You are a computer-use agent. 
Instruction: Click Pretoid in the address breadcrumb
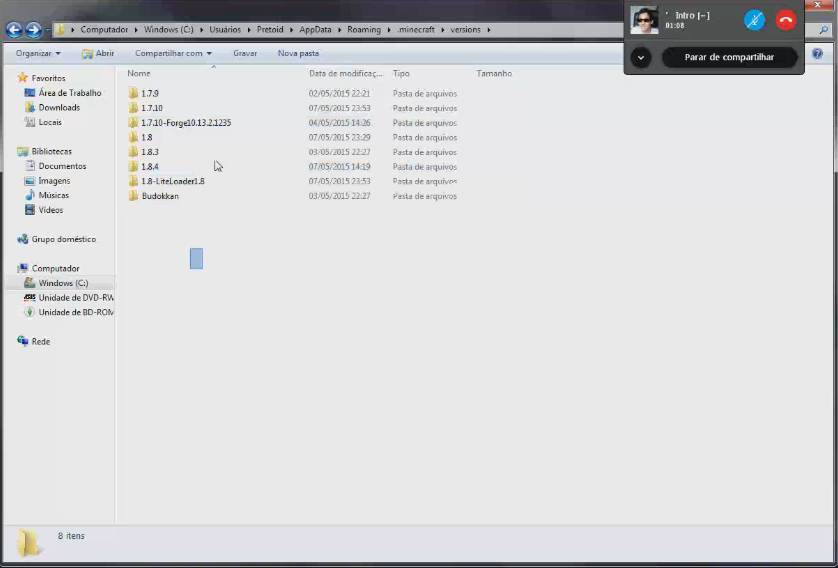click(x=270, y=30)
